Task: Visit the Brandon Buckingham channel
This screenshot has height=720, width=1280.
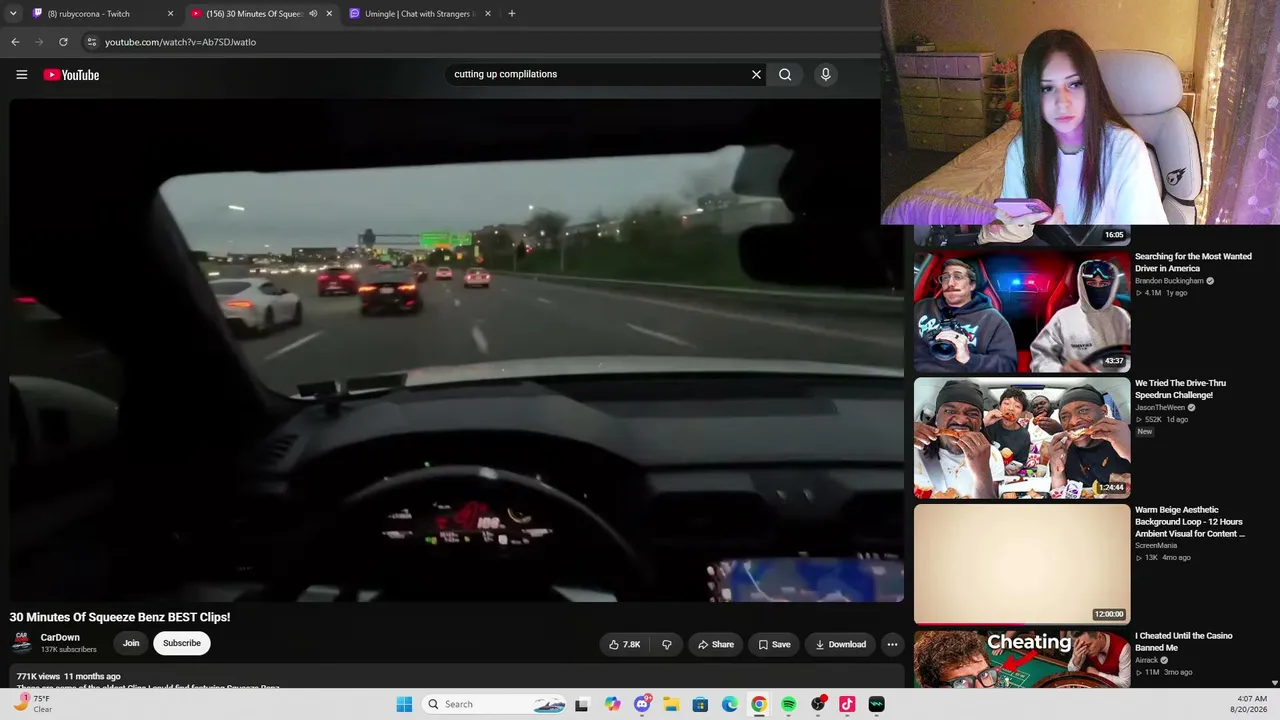Action: [x=1169, y=281]
